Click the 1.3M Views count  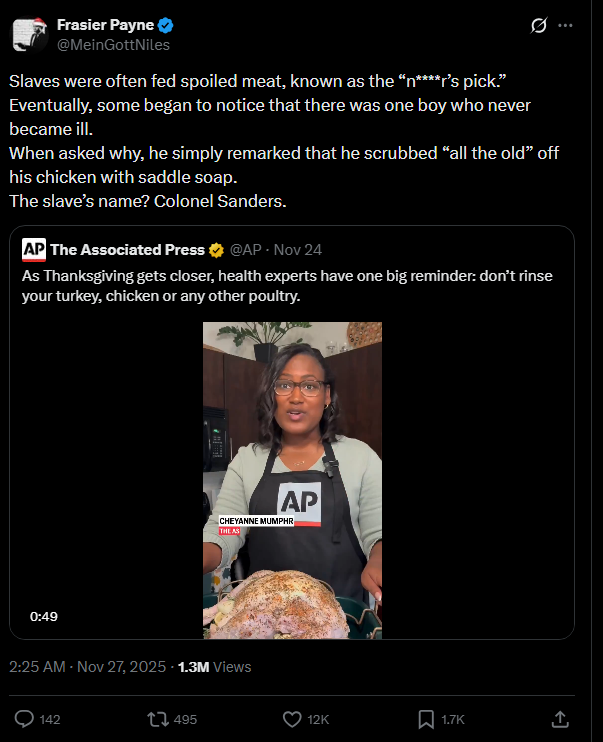click(214, 667)
